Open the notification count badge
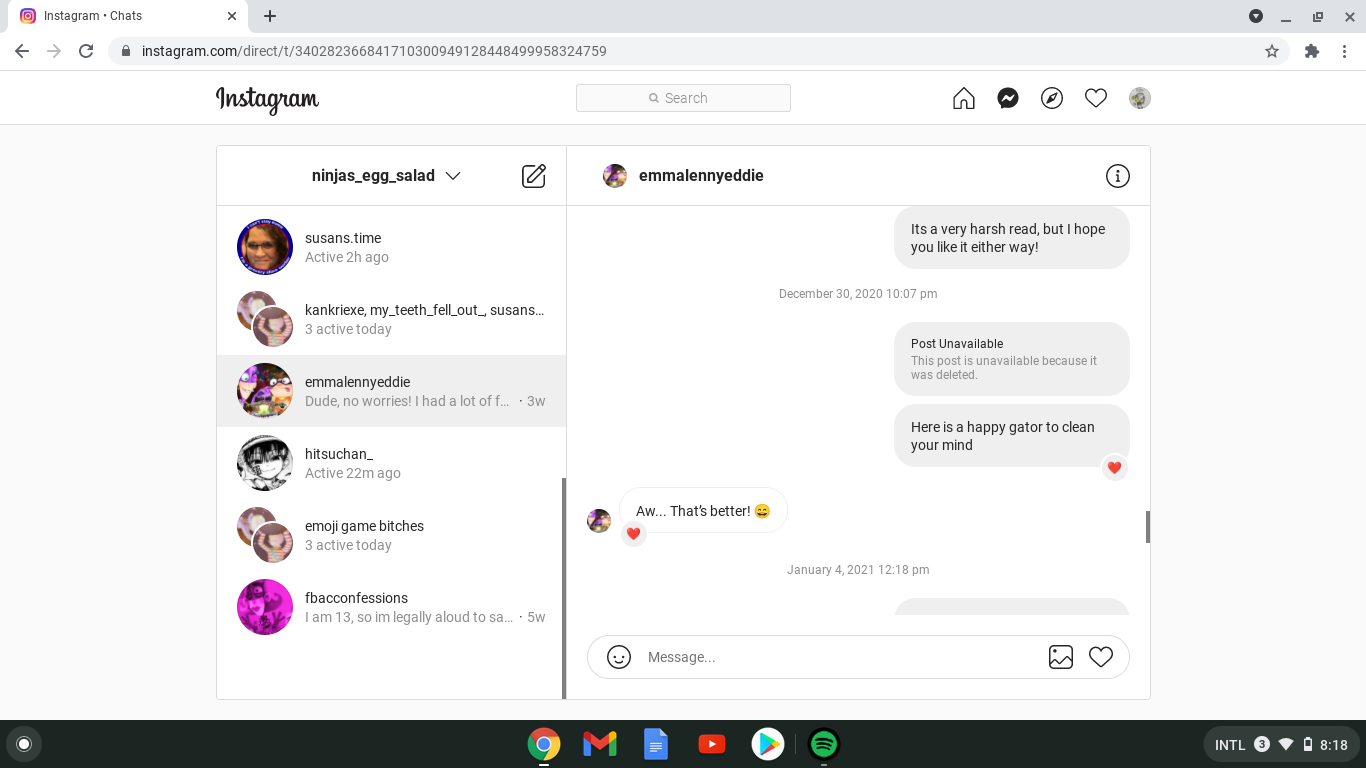 (x=1262, y=744)
